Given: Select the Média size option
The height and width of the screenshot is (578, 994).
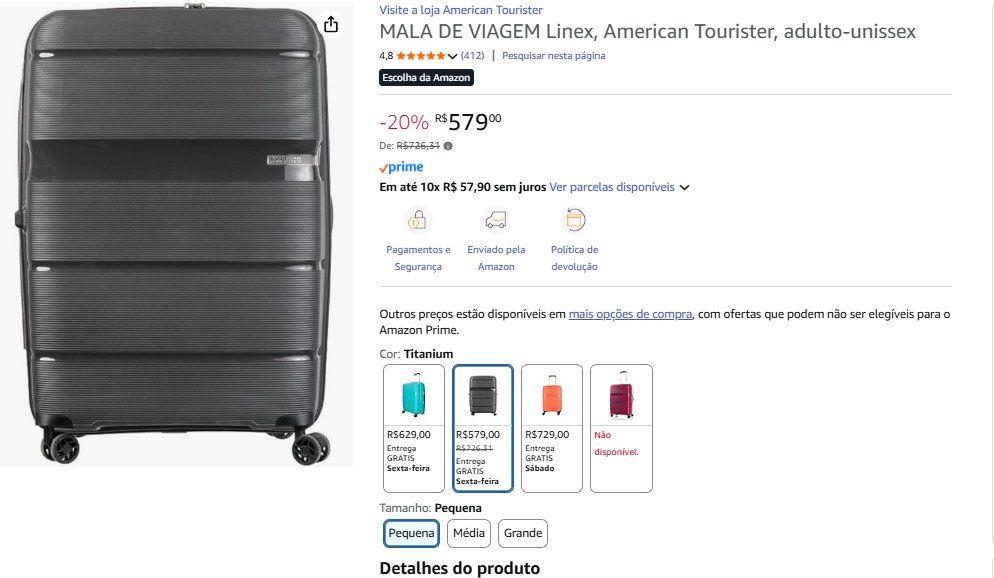Looking at the screenshot, I should (468, 533).
